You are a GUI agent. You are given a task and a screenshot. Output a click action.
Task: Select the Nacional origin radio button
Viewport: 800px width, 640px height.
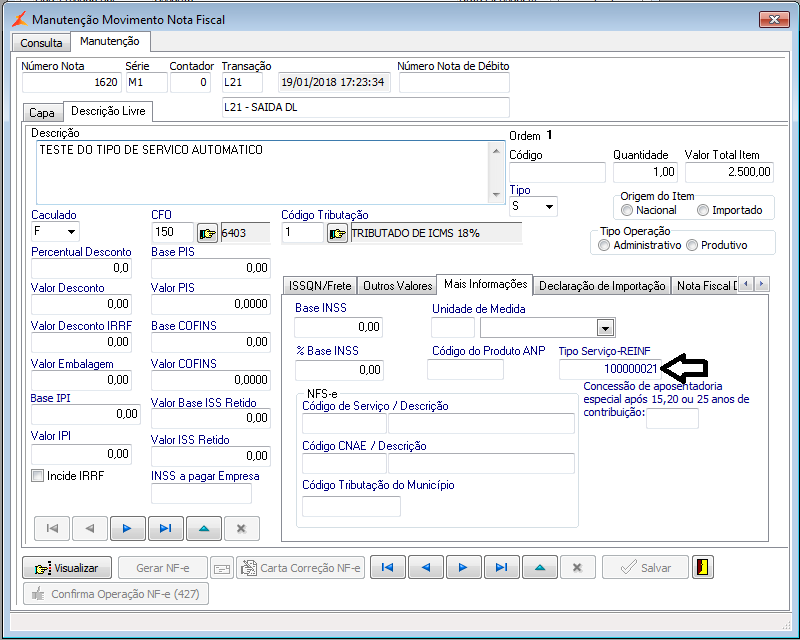627,210
